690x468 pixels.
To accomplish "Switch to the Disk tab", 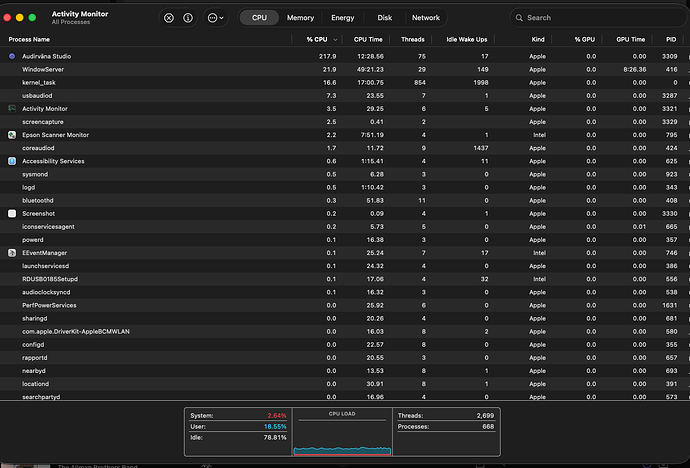I will 384,18.
